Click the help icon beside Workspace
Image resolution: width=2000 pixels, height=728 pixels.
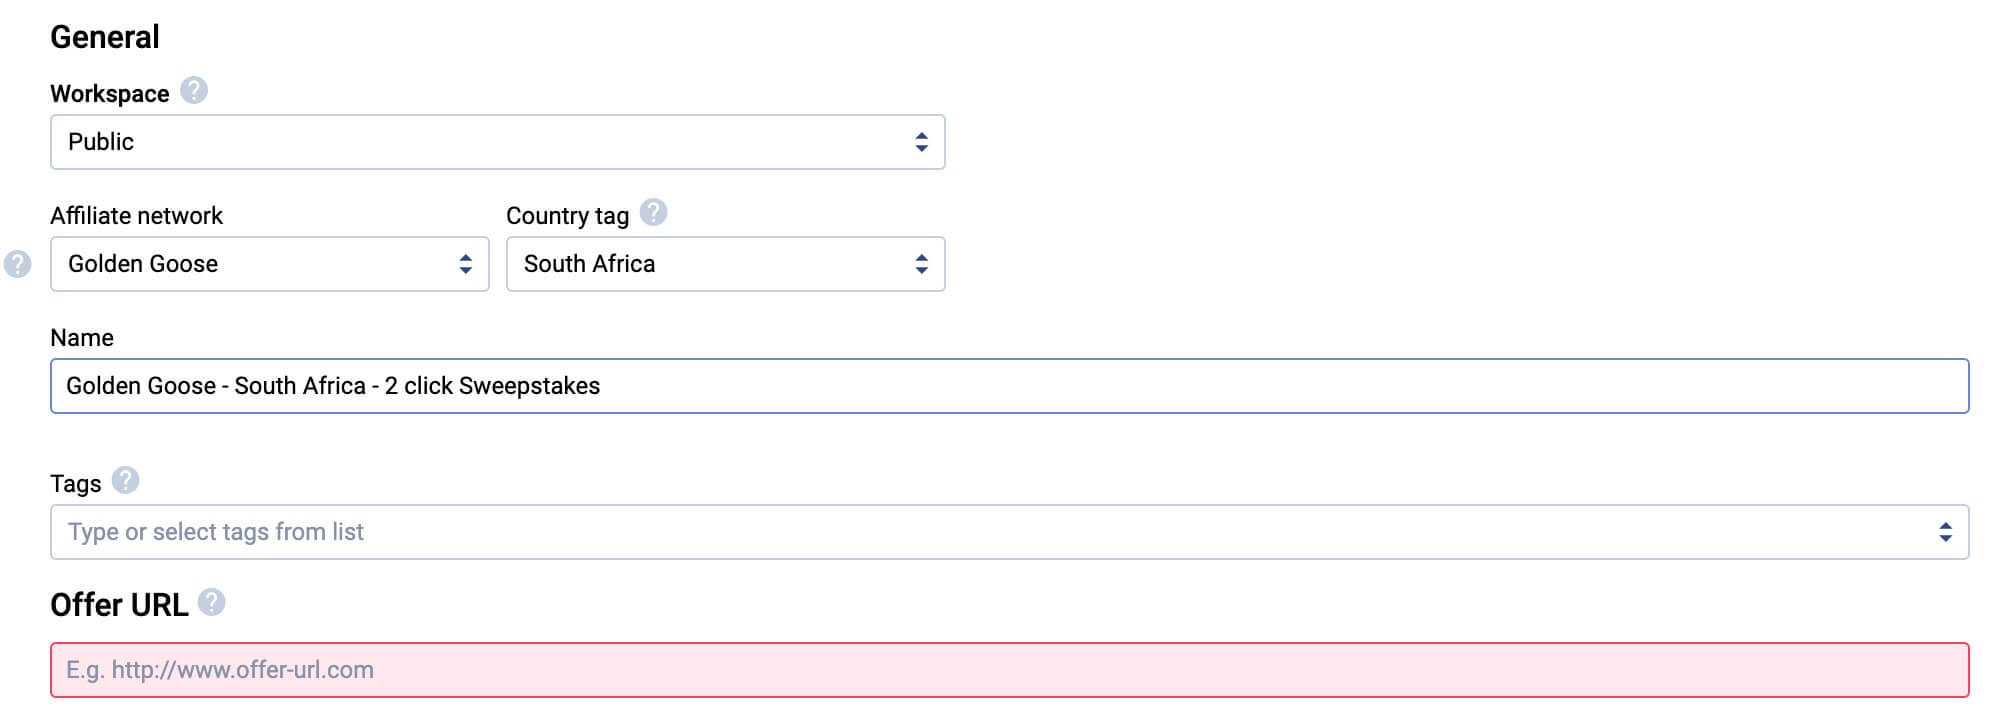[194, 91]
